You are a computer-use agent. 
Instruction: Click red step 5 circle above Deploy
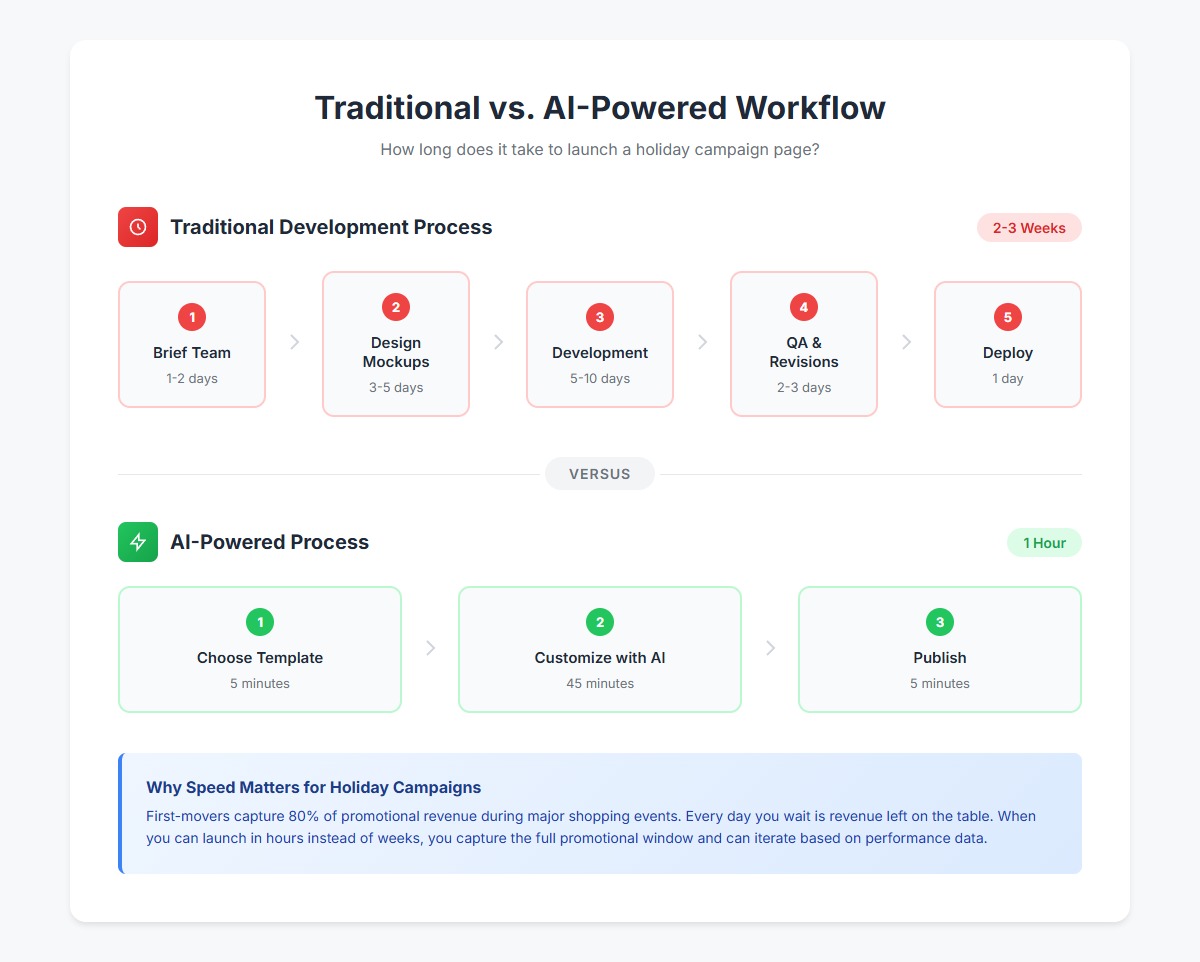[x=1008, y=318]
